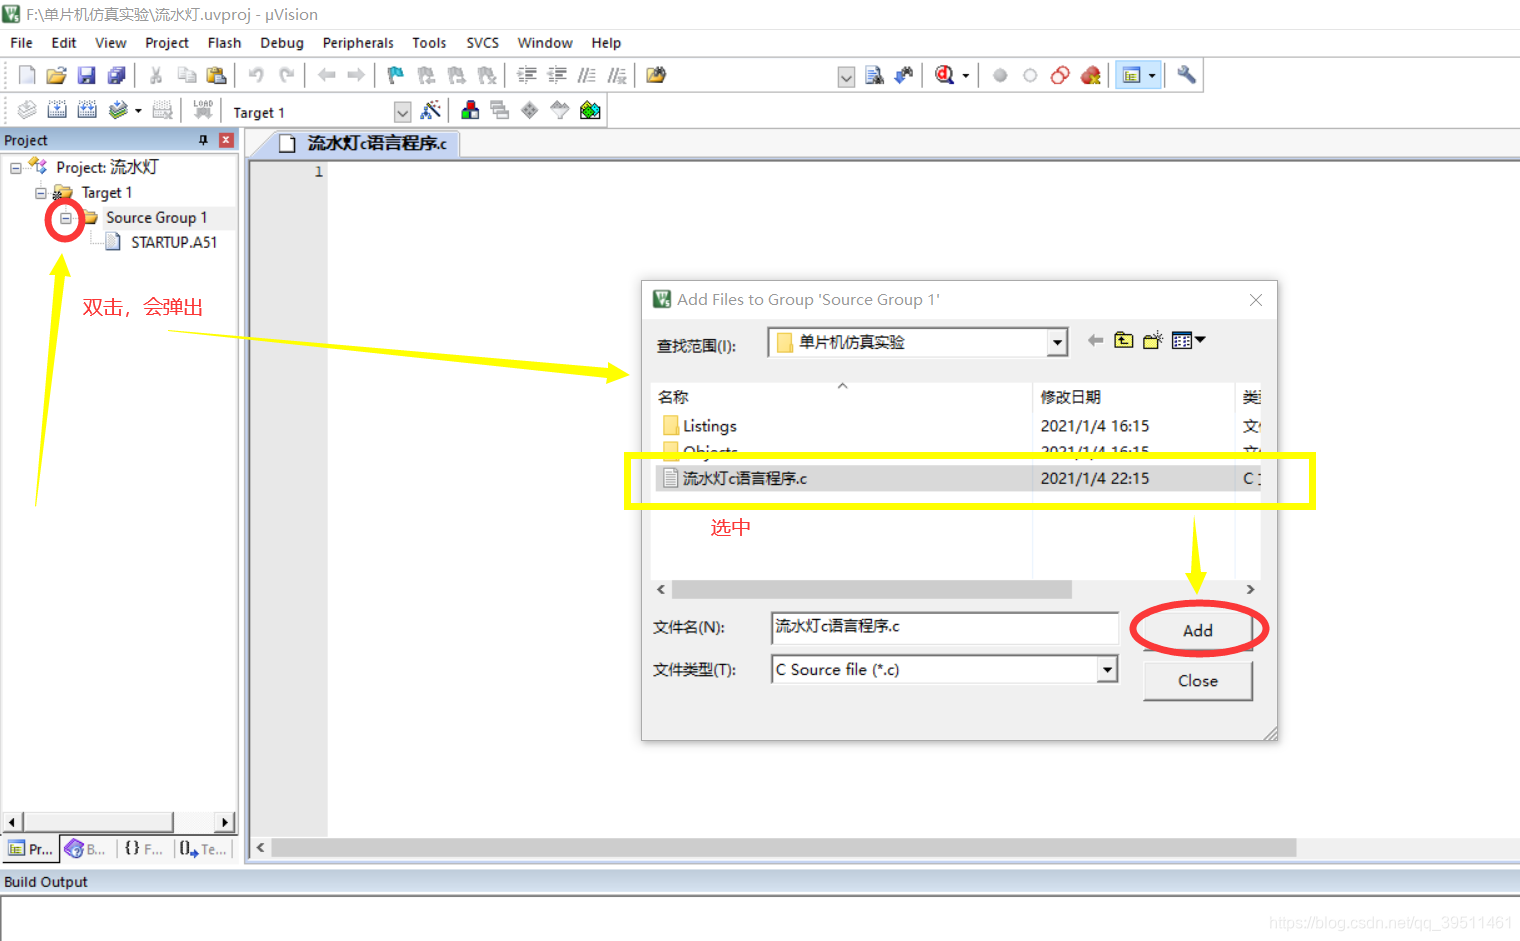Create a new file with New icon

pos(27,75)
